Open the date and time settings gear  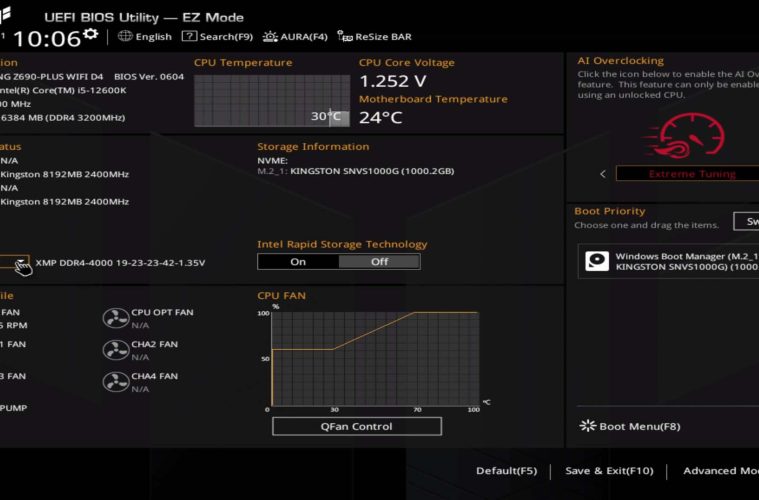pos(91,34)
